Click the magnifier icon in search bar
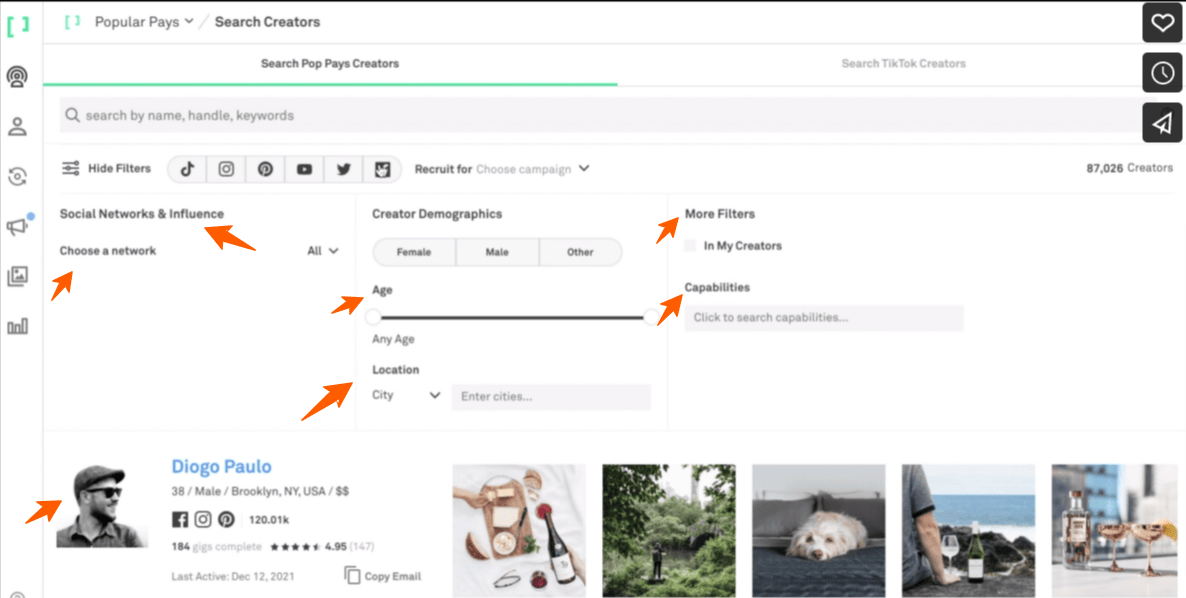The image size is (1186, 598). coord(73,116)
